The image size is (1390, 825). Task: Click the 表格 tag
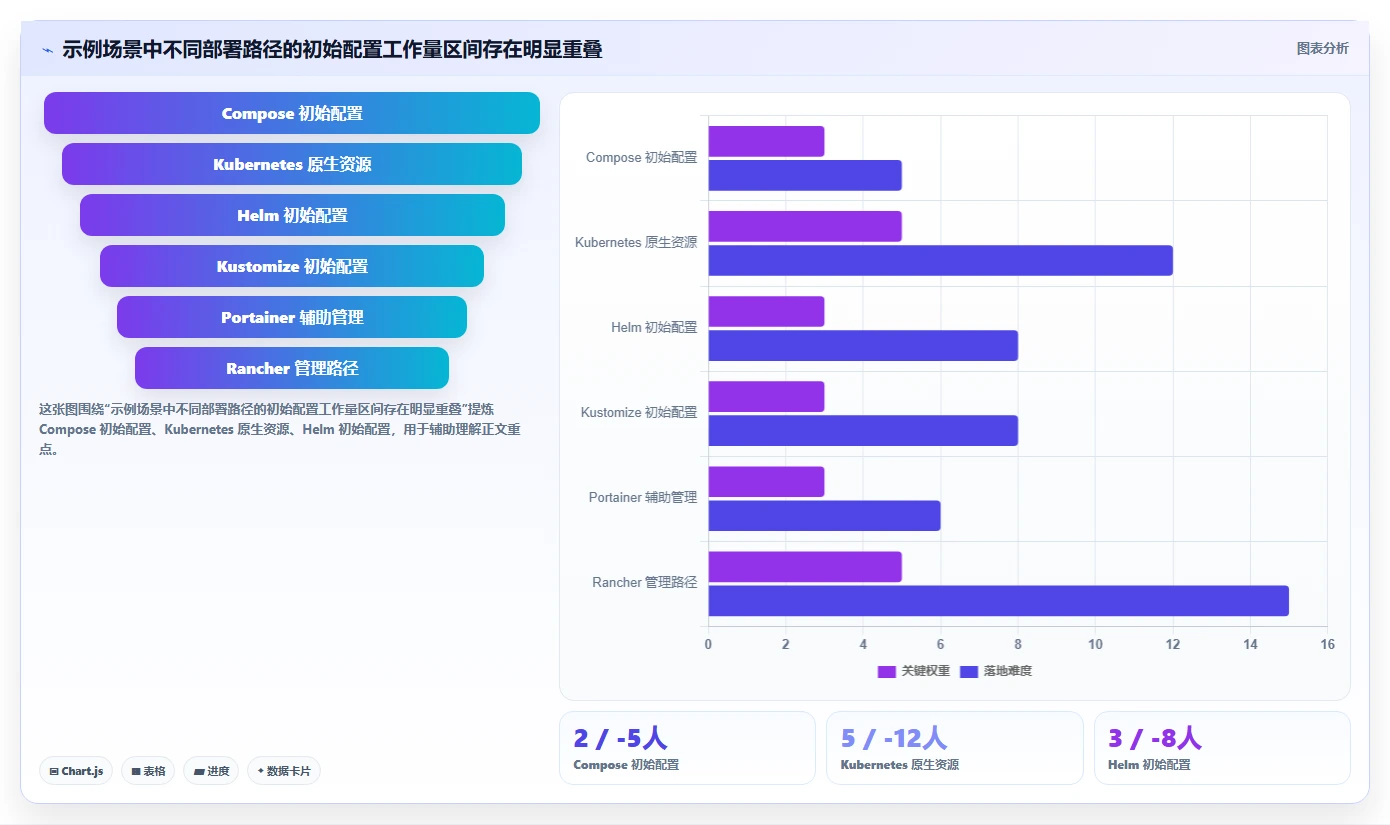point(148,771)
